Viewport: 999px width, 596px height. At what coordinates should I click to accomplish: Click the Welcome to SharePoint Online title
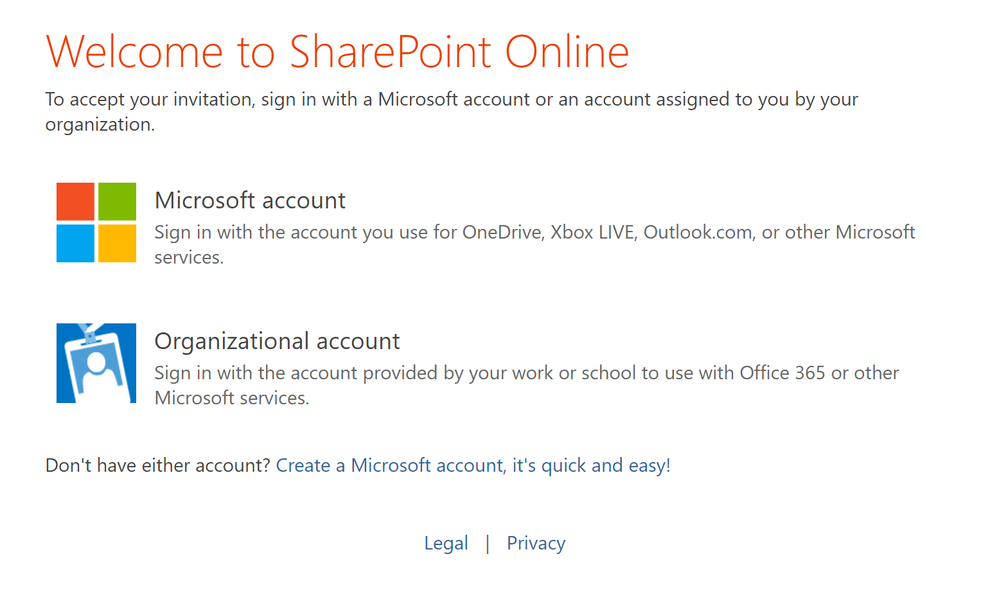(337, 51)
